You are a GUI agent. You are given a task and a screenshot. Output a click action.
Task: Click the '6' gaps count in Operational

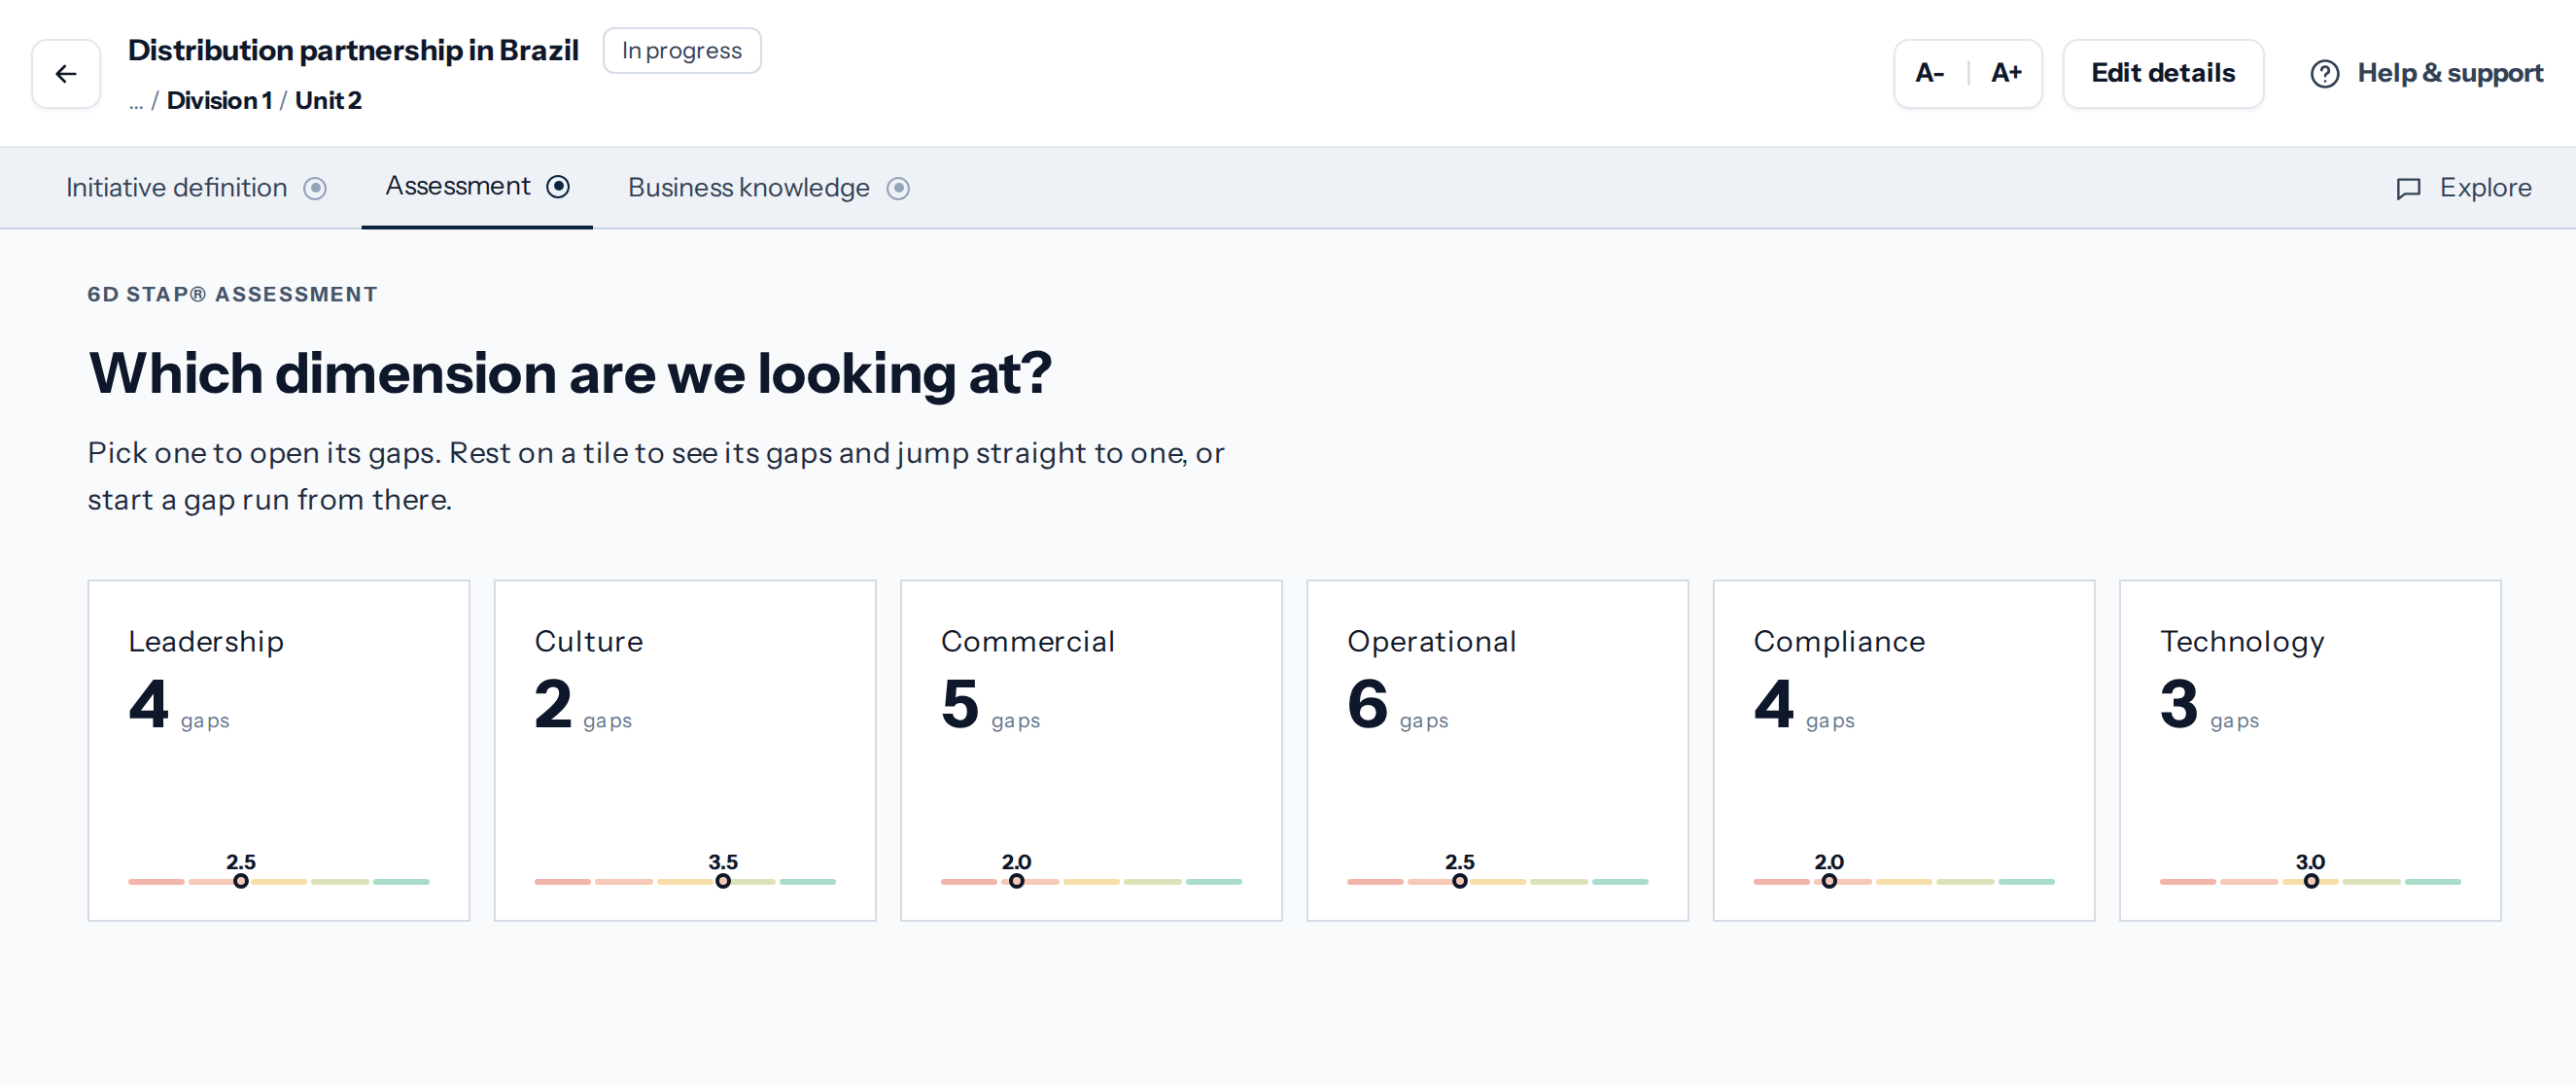coord(1367,705)
